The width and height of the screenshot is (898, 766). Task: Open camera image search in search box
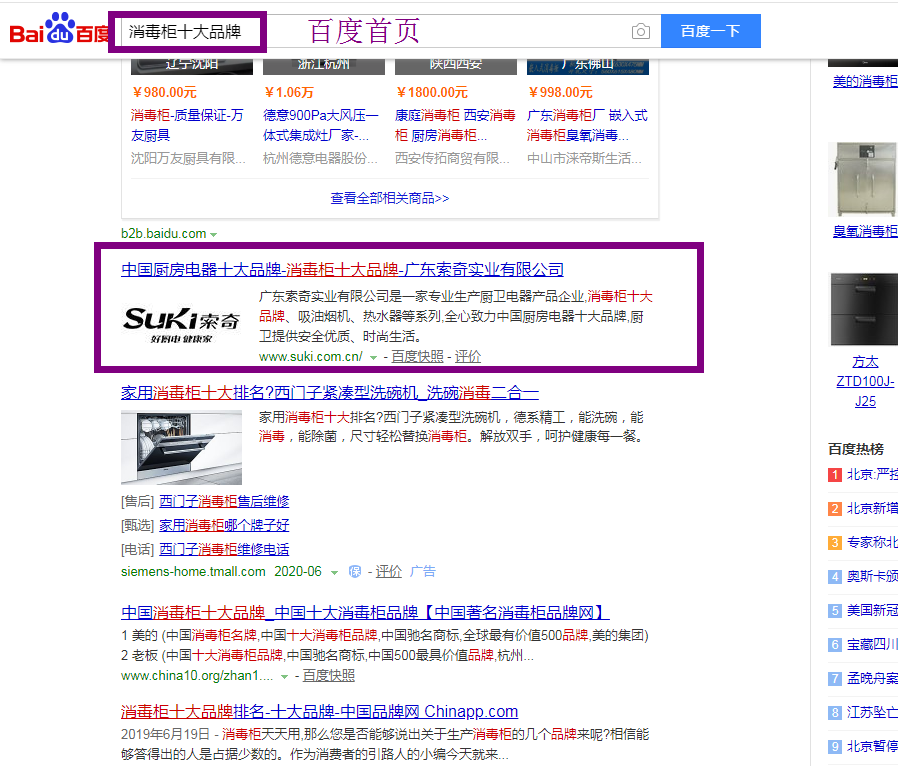(640, 32)
